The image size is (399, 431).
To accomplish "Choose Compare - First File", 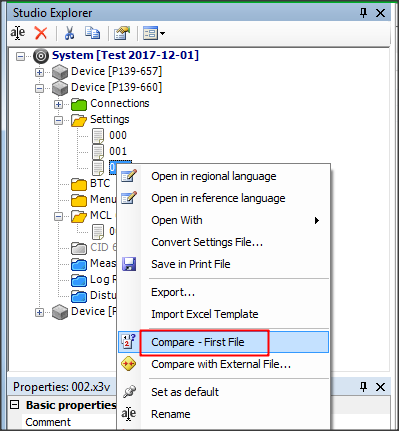I will click(223, 342).
